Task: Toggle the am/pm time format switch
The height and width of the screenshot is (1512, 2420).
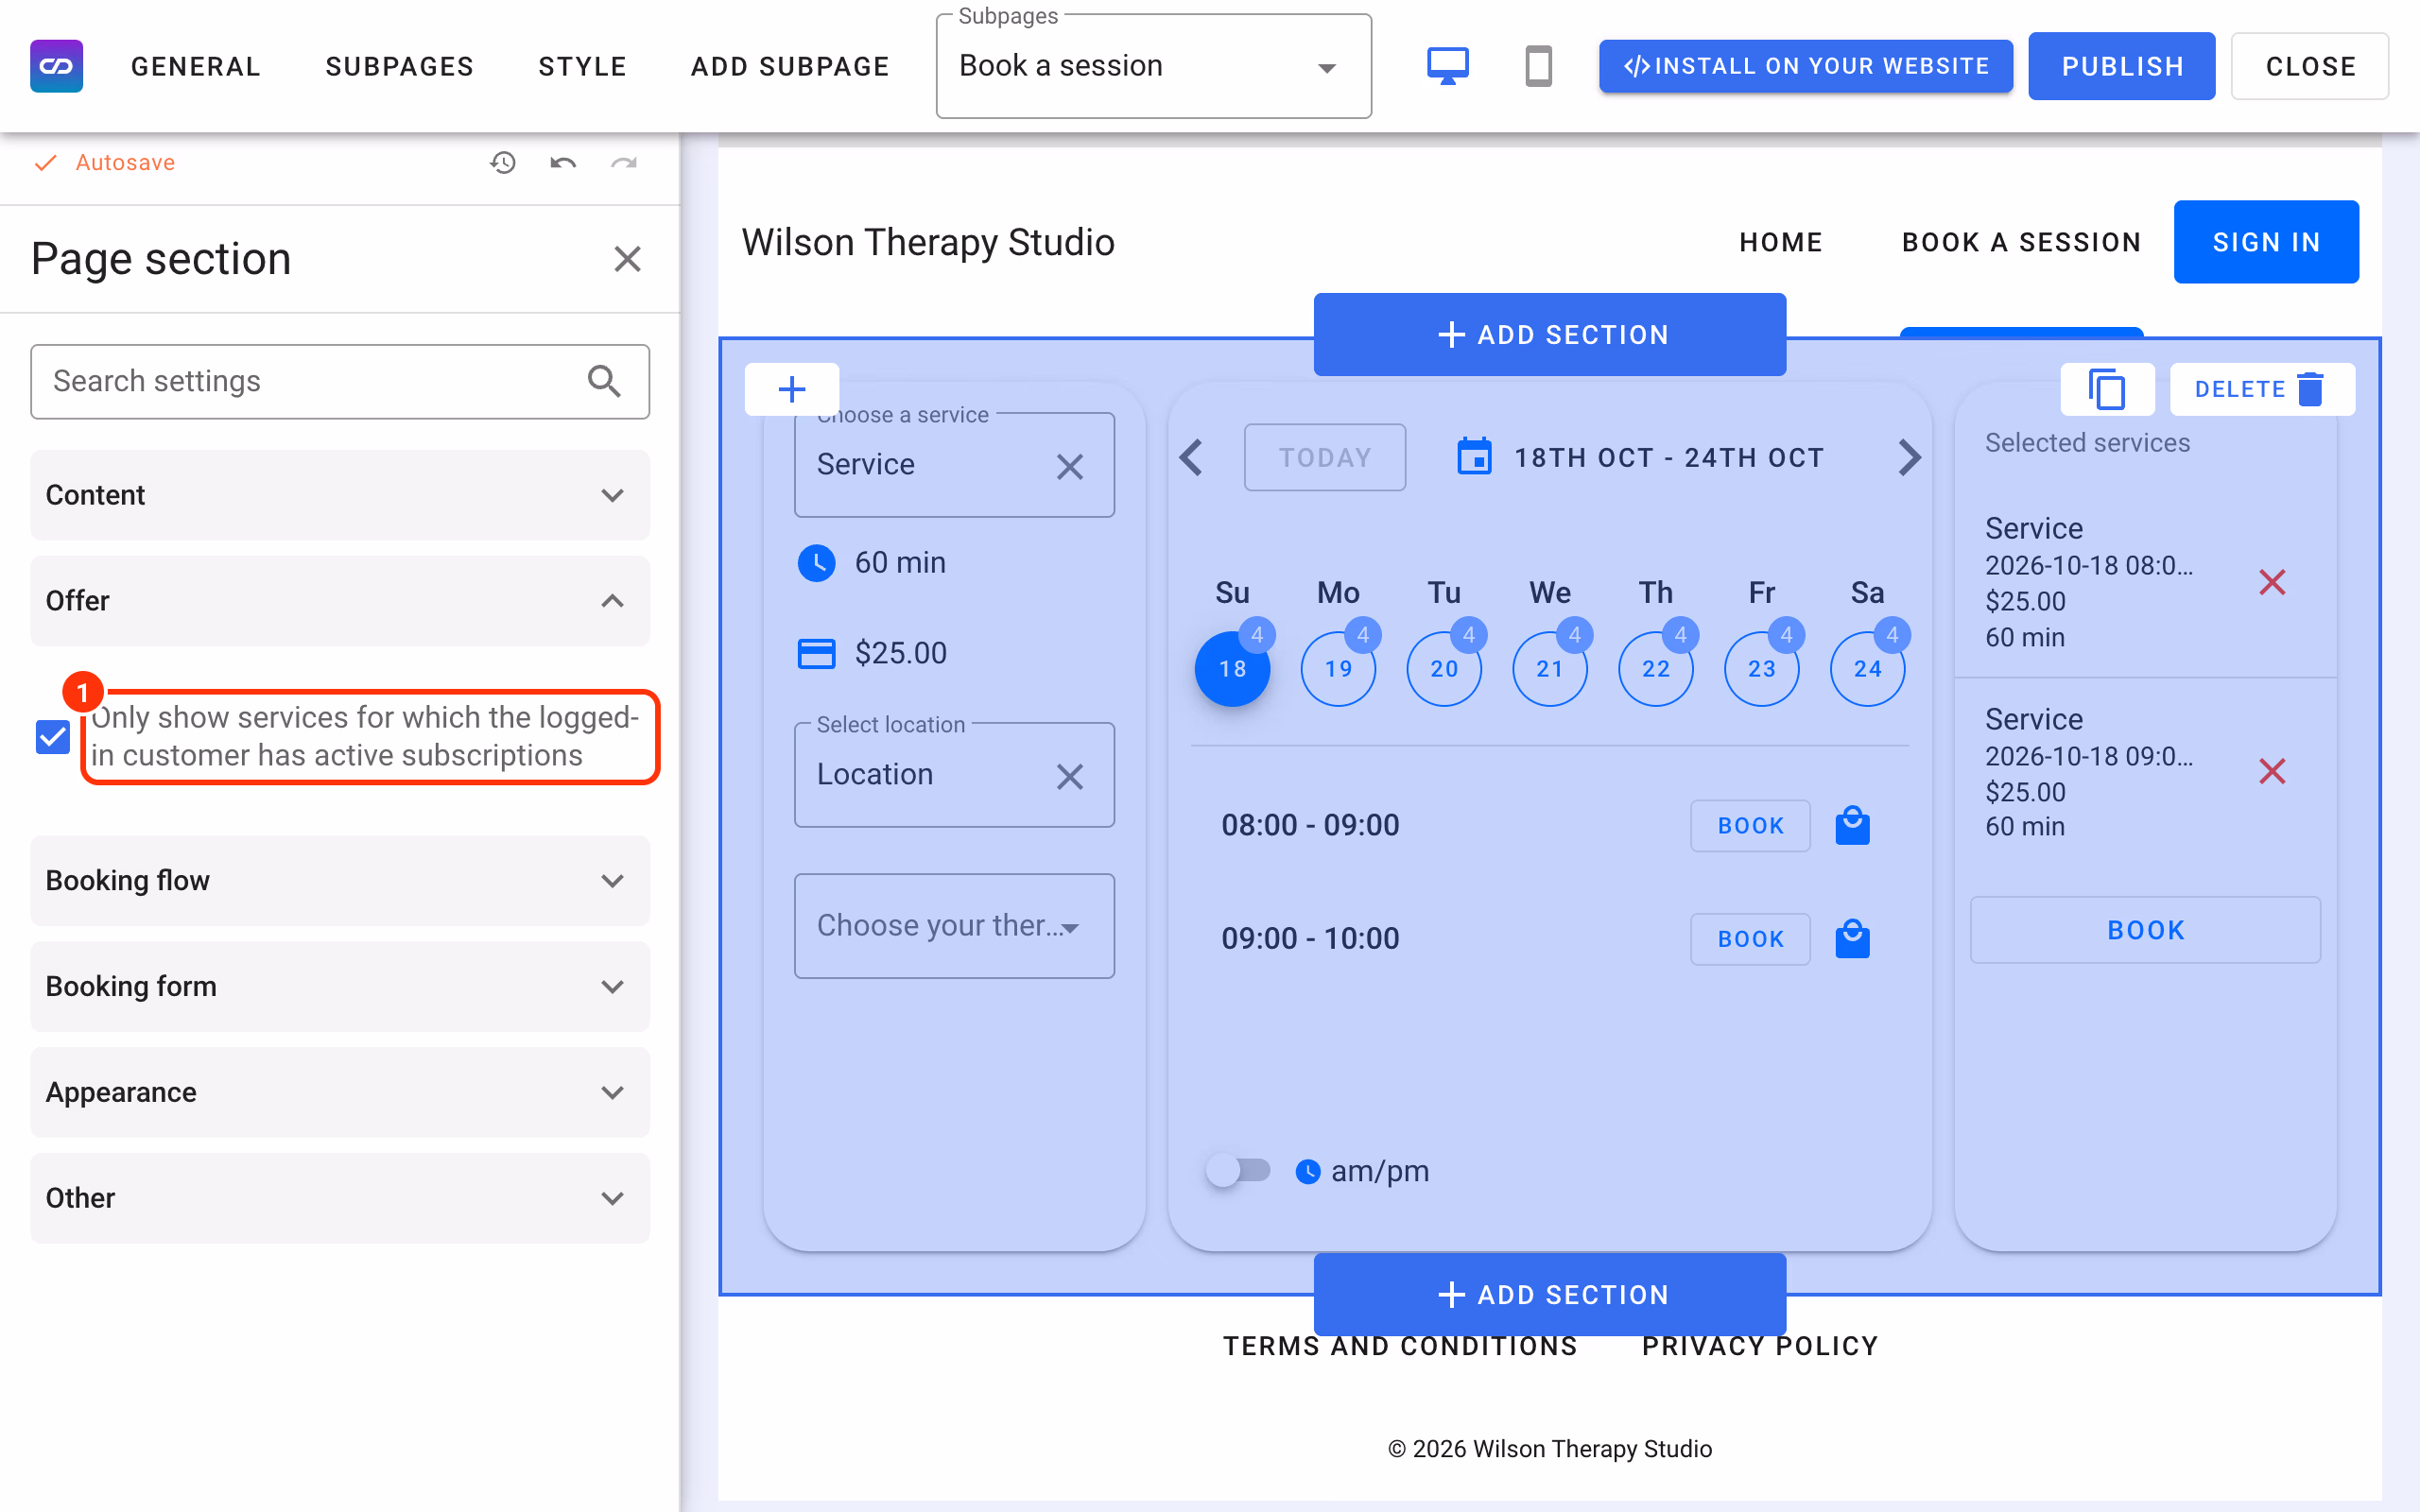Action: (1237, 1170)
